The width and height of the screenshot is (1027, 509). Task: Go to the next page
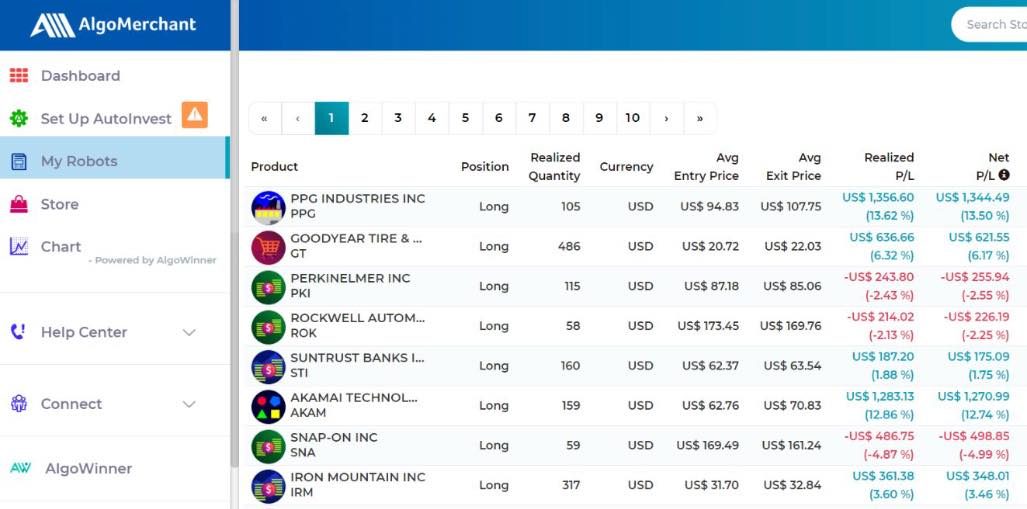point(666,118)
